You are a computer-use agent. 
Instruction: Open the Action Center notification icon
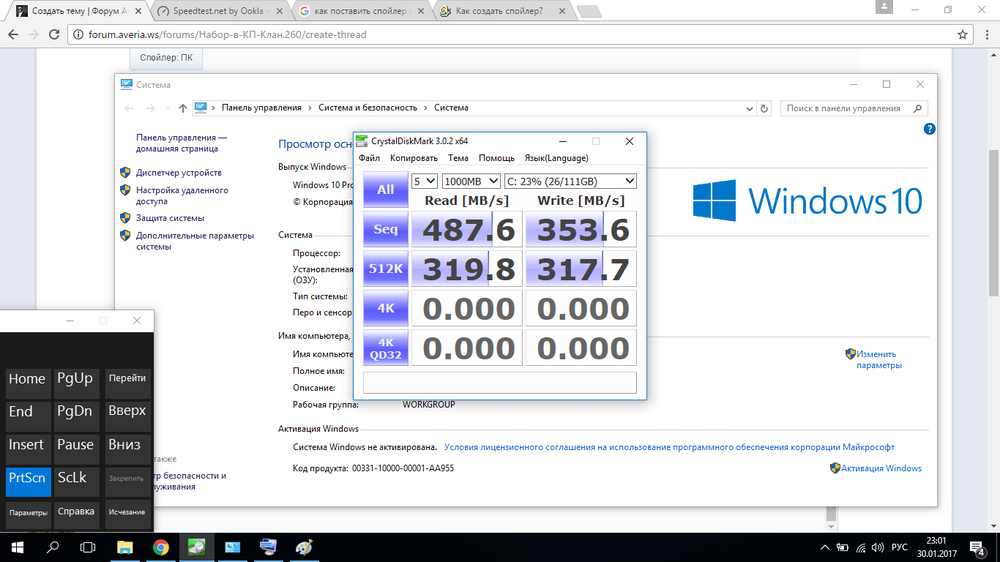pos(978,547)
